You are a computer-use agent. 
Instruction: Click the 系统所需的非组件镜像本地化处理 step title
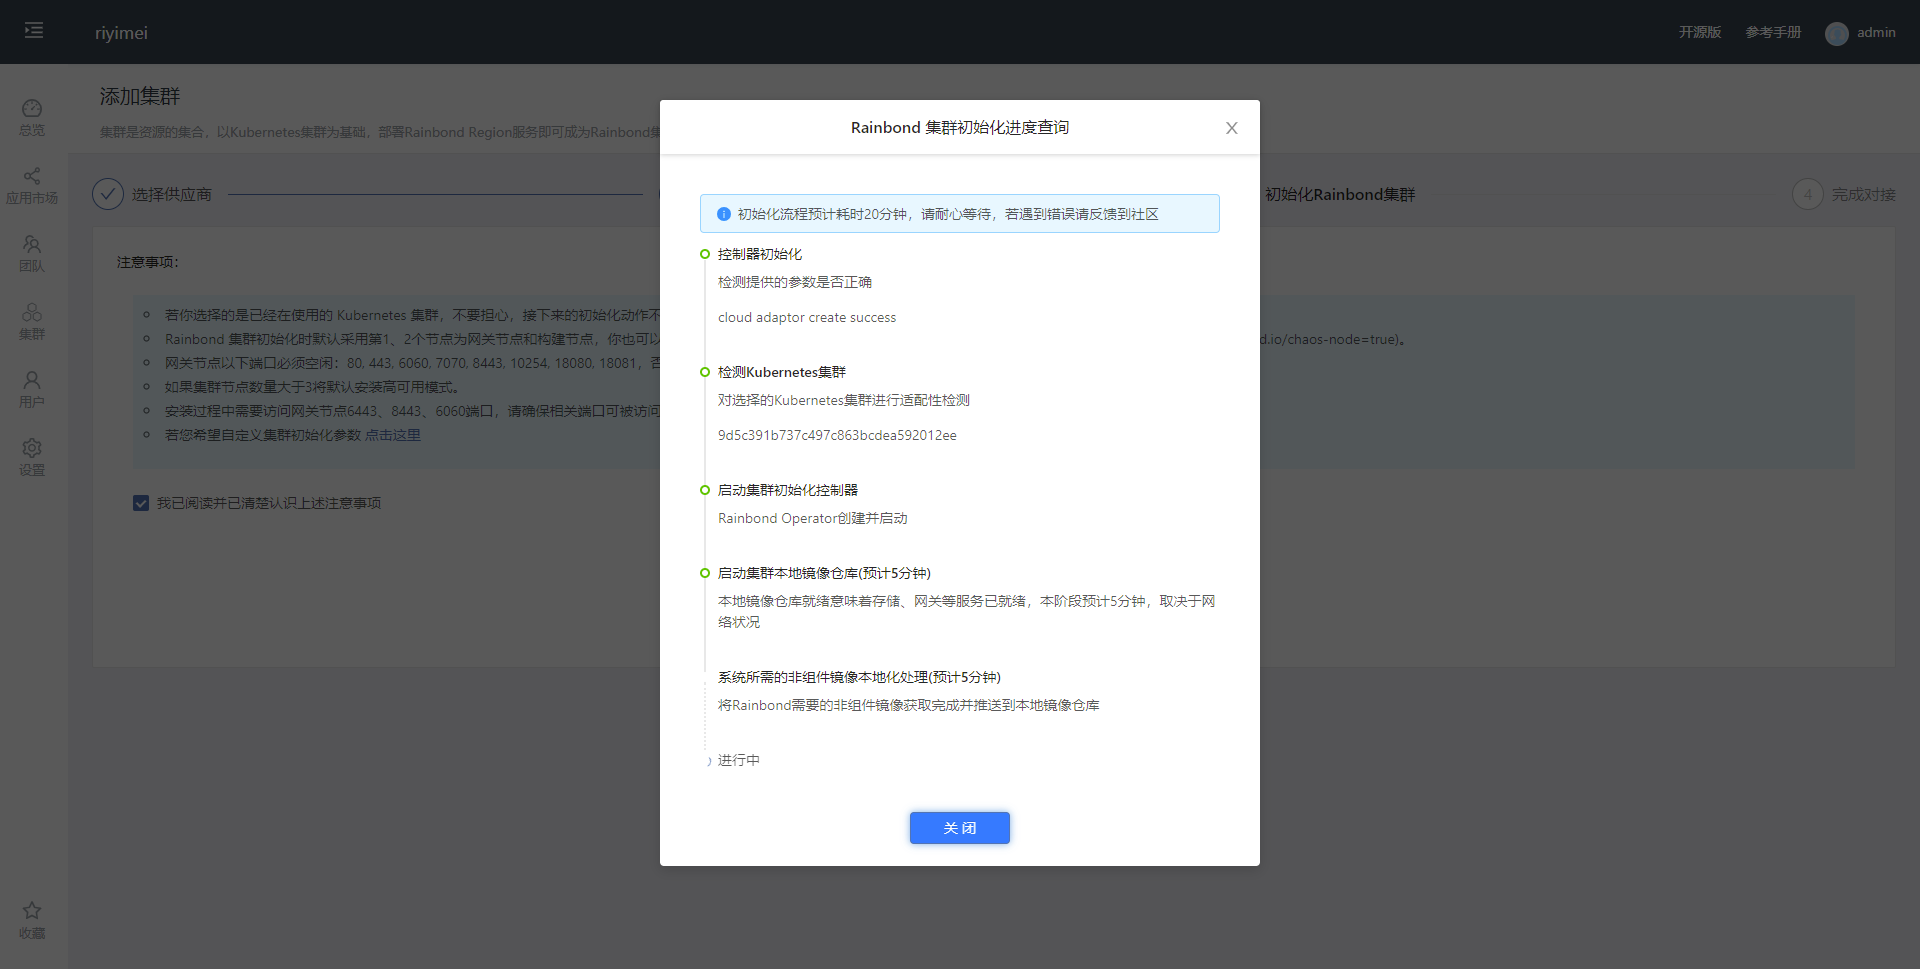[859, 677]
